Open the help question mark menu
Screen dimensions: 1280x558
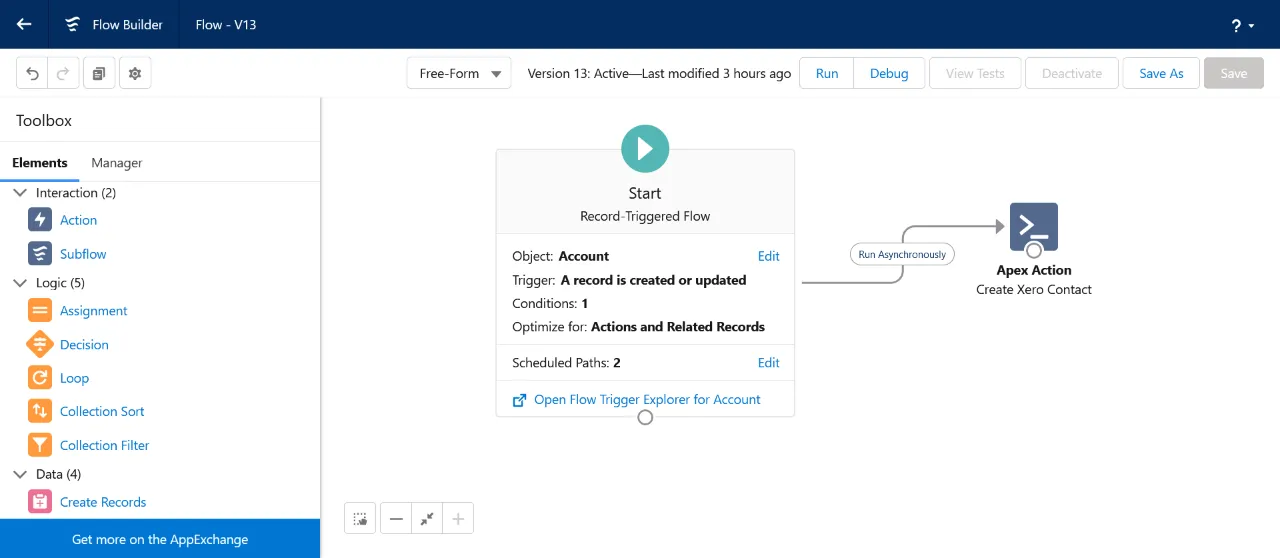[x=1243, y=25]
